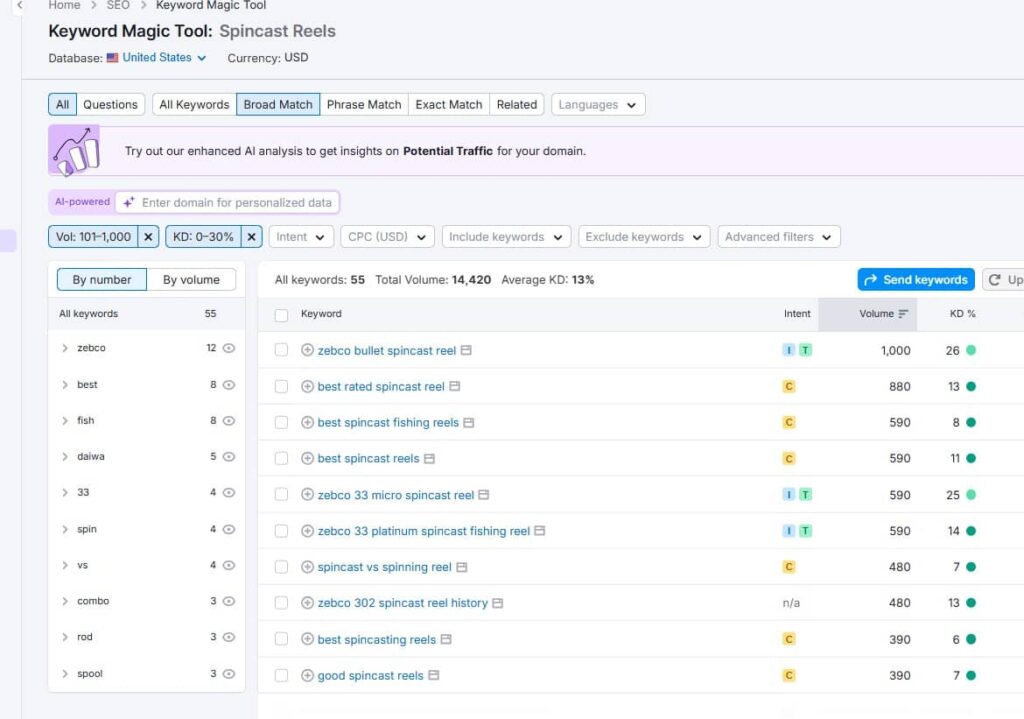Image resolution: width=1024 pixels, height=719 pixels.
Task: Switch sidebar sorting to "By volume"
Action: (x=192, y=279)
